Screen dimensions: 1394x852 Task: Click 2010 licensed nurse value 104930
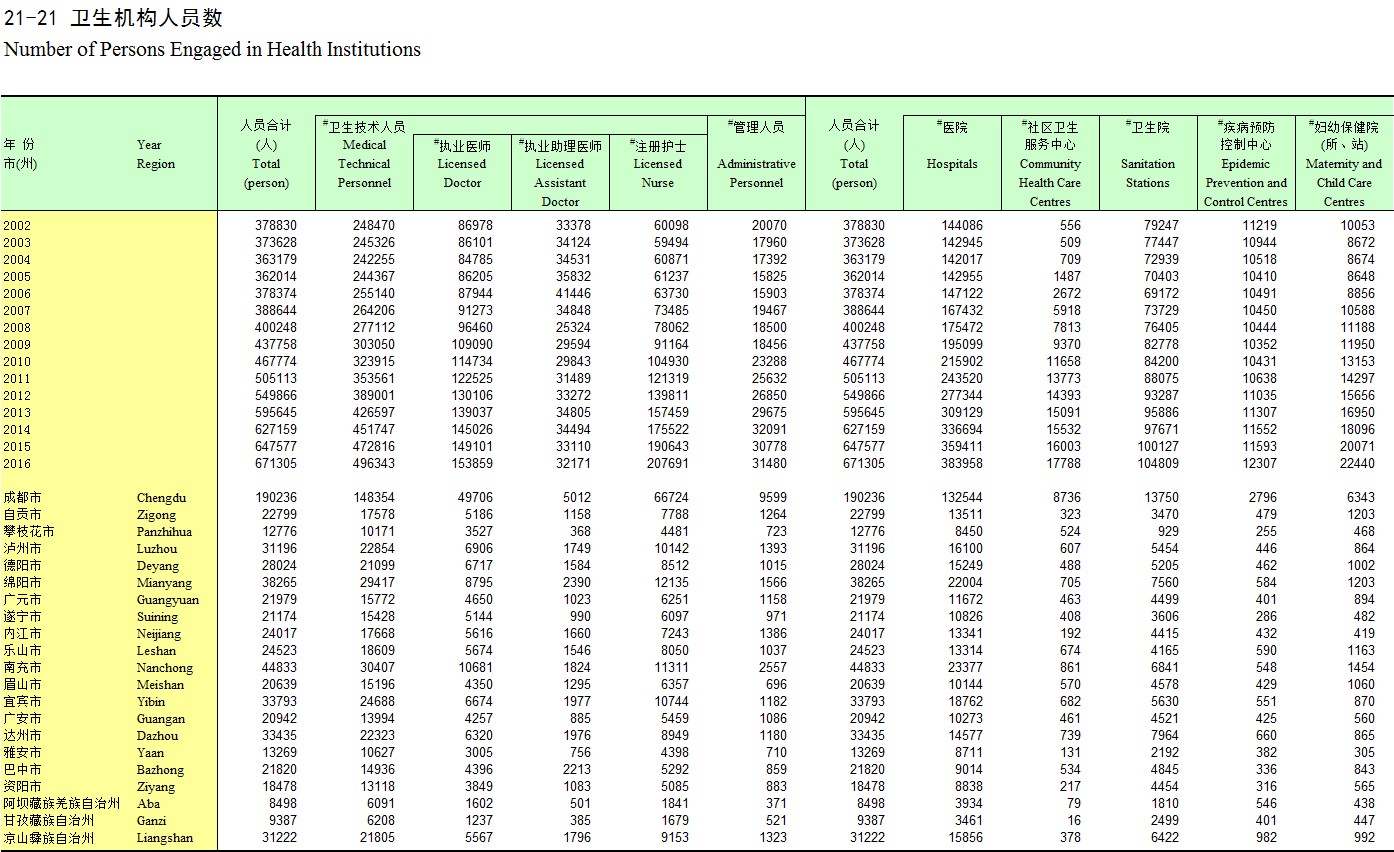pos(668,362)
